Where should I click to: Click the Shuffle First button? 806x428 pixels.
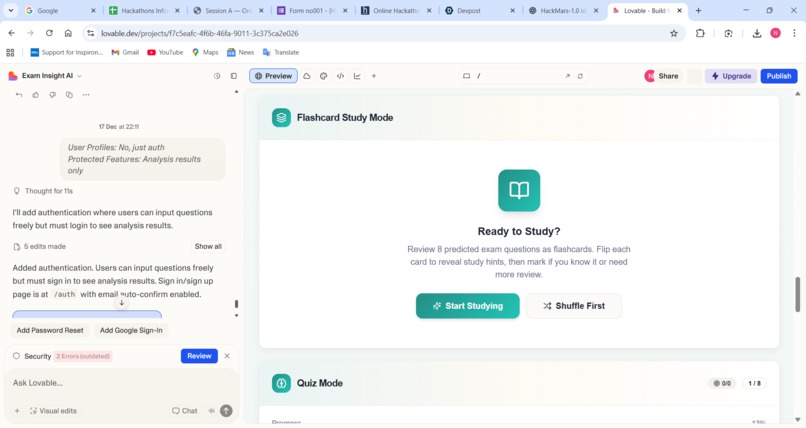coord(574,306)
